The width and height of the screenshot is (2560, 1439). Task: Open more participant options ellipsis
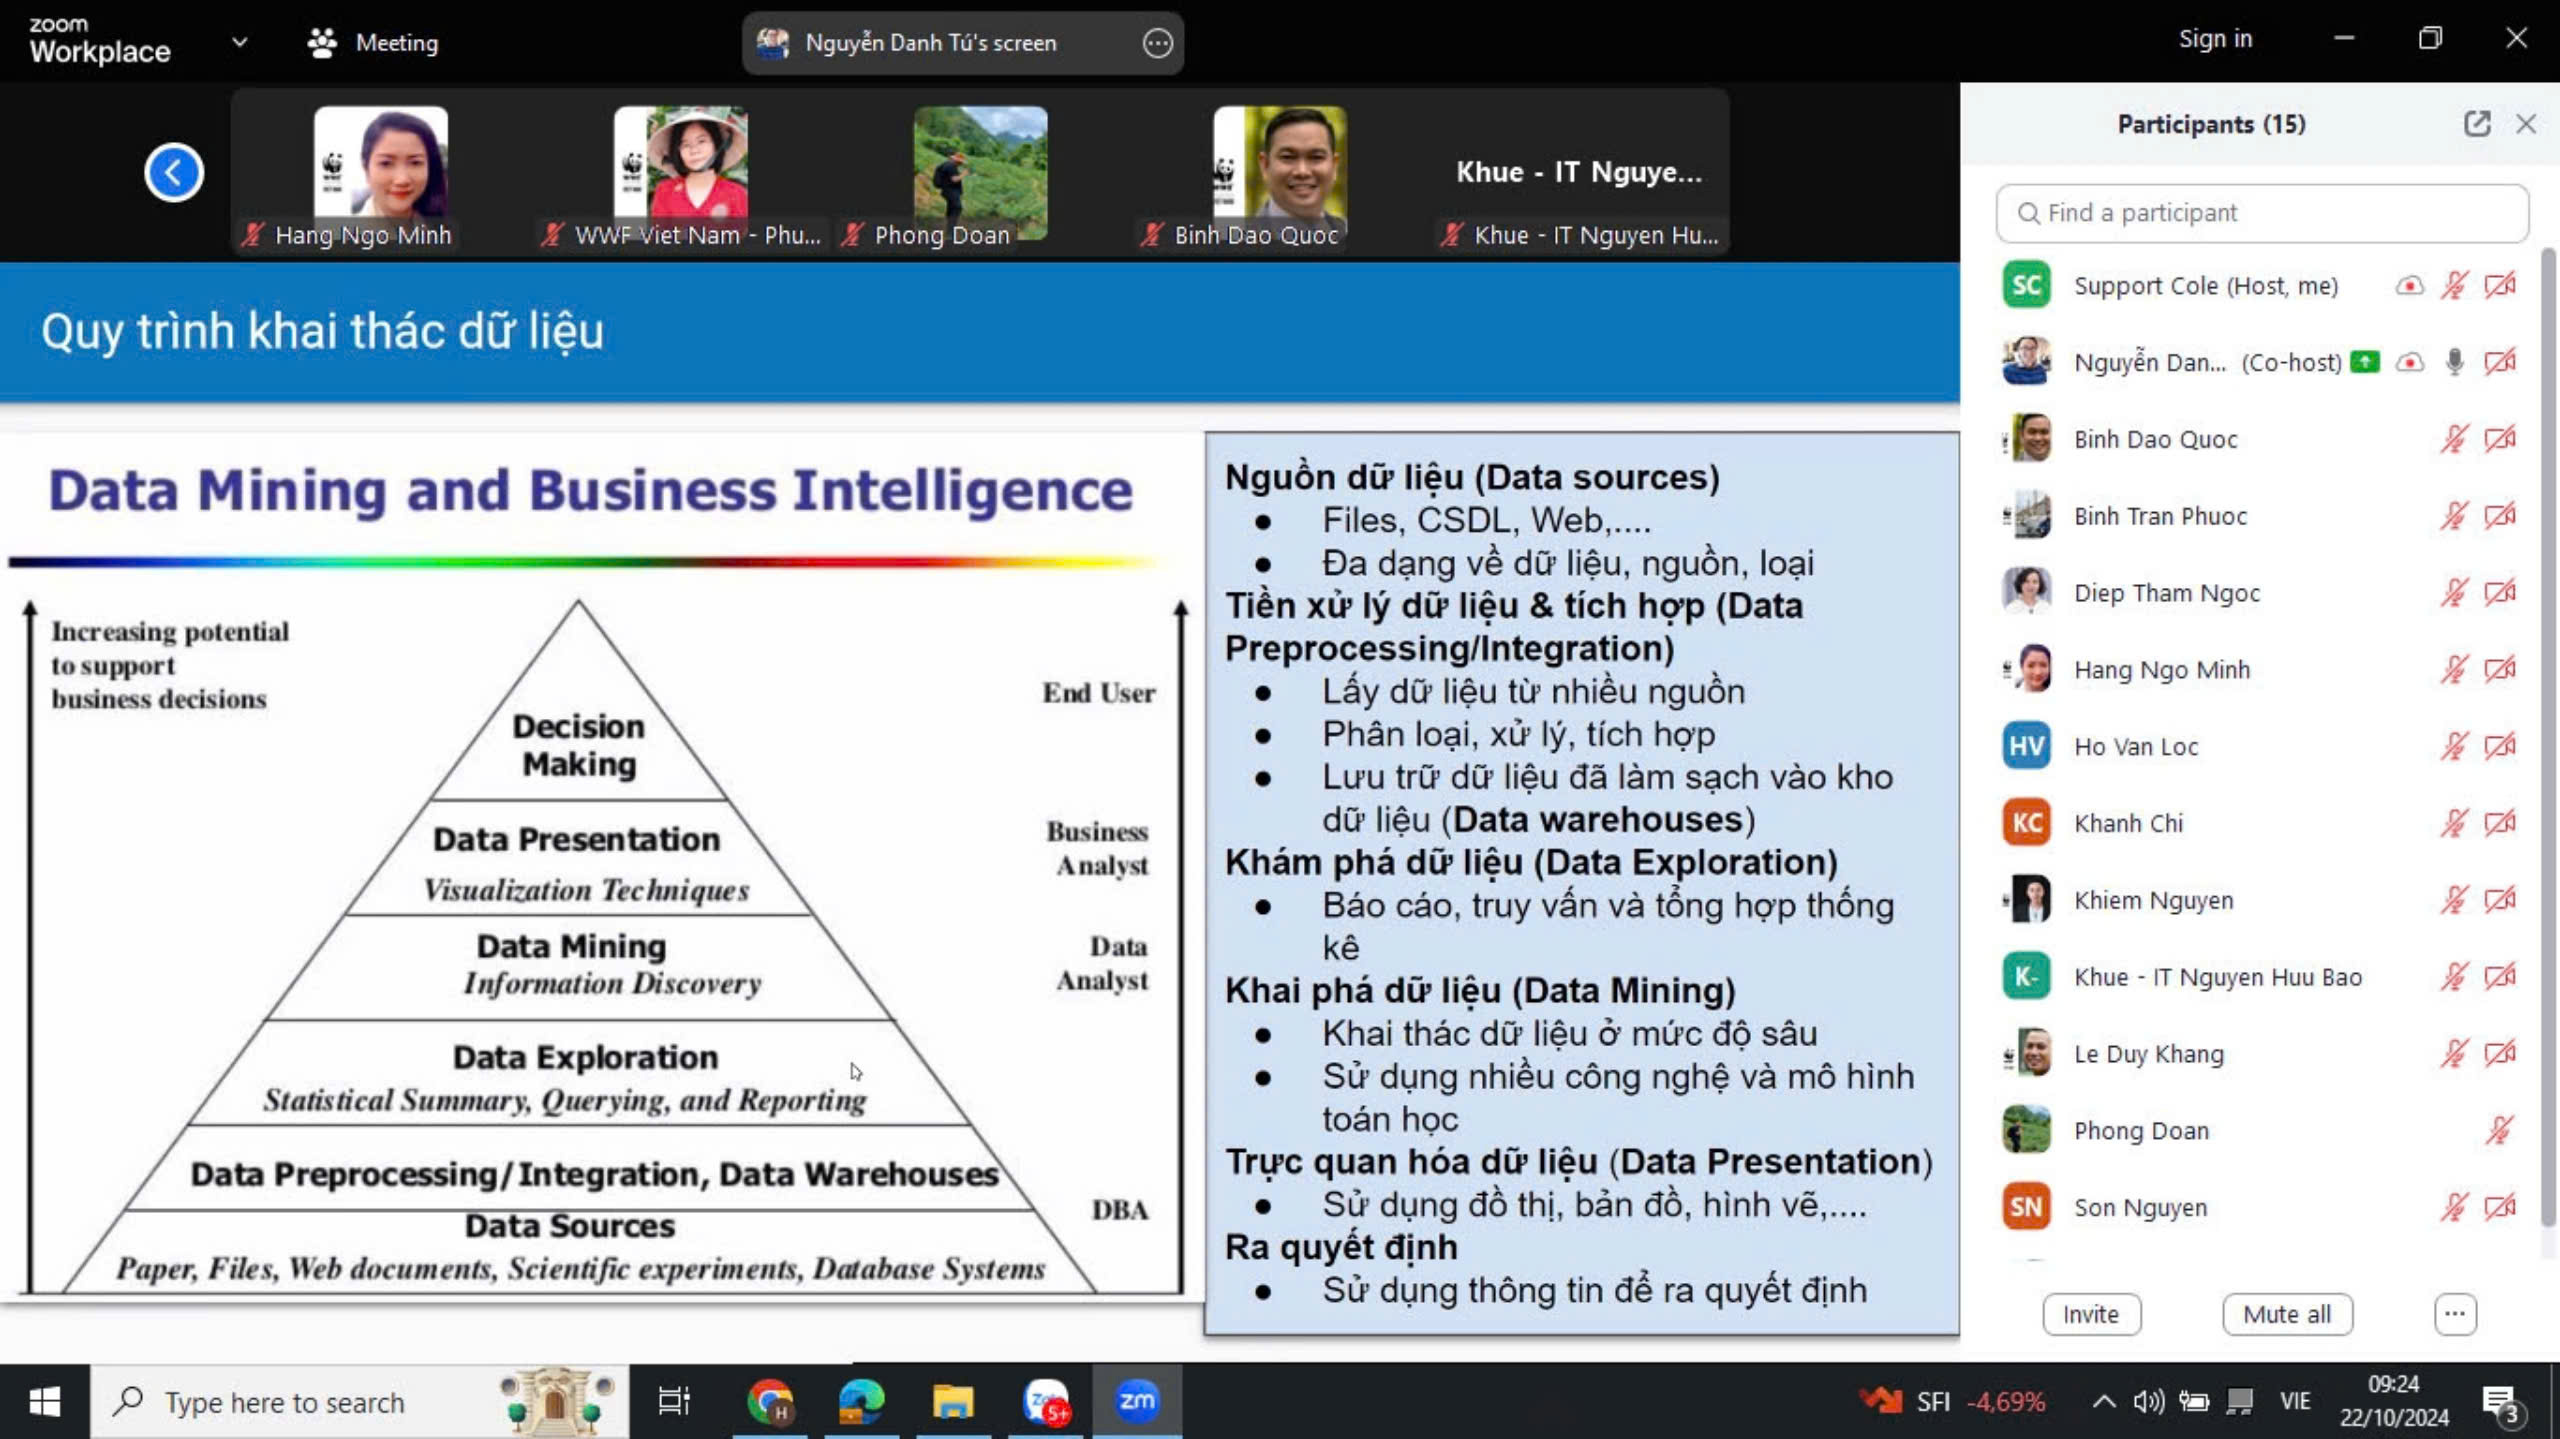2455,1314
